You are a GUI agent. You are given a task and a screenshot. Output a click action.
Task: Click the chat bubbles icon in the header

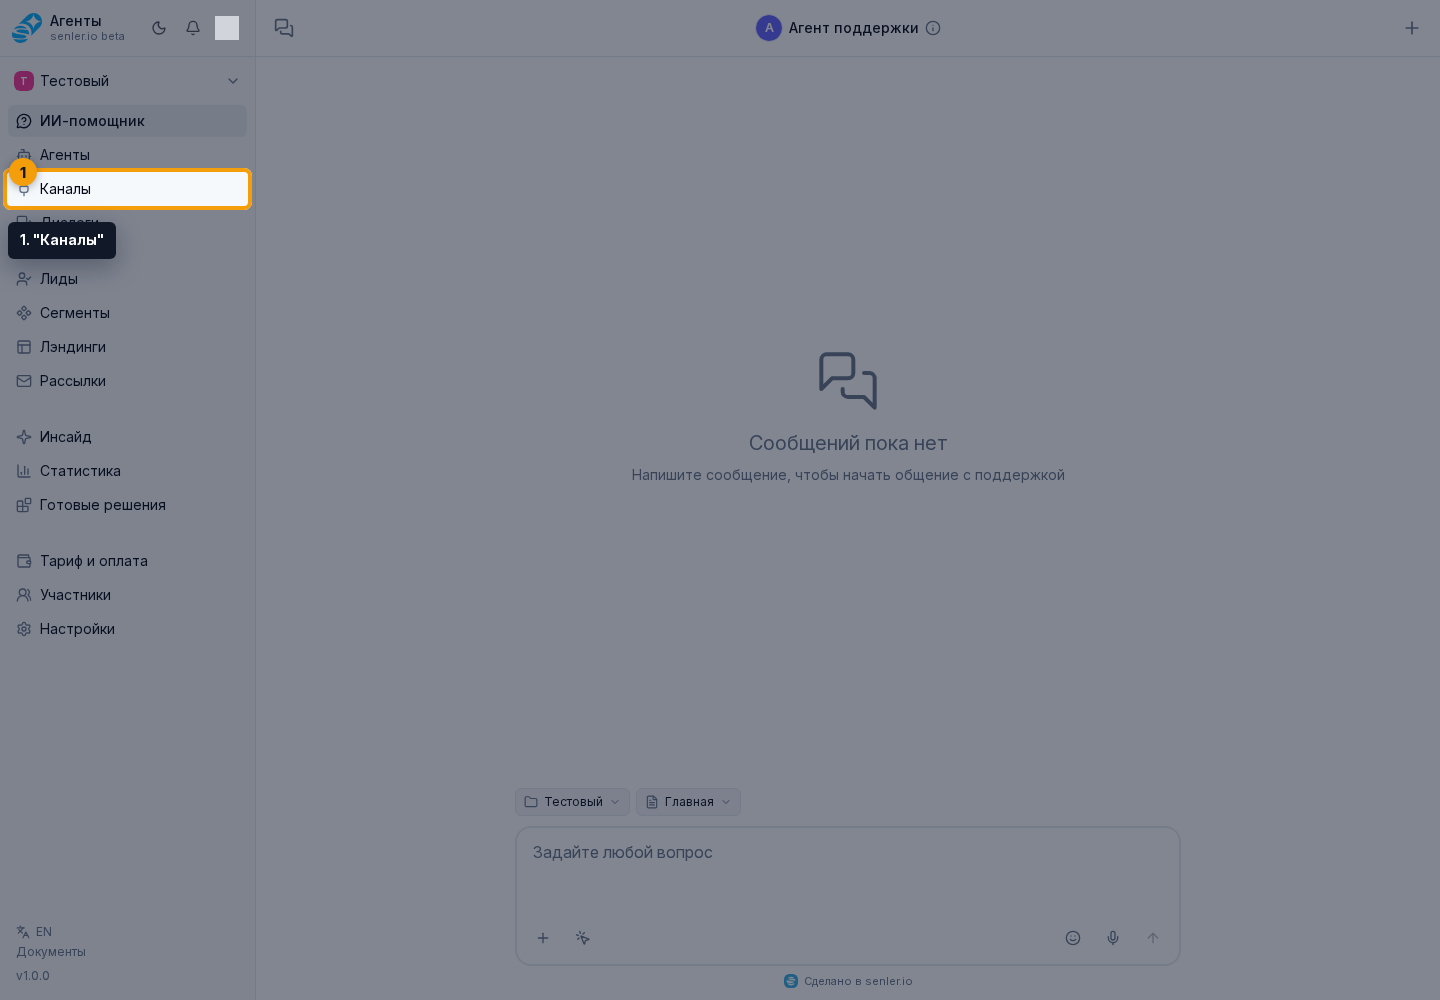[x=284, y=28]
